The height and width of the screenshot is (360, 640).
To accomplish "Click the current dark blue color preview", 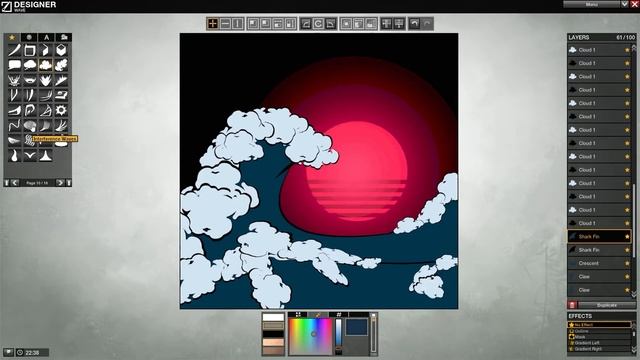I will pos(357,327).
